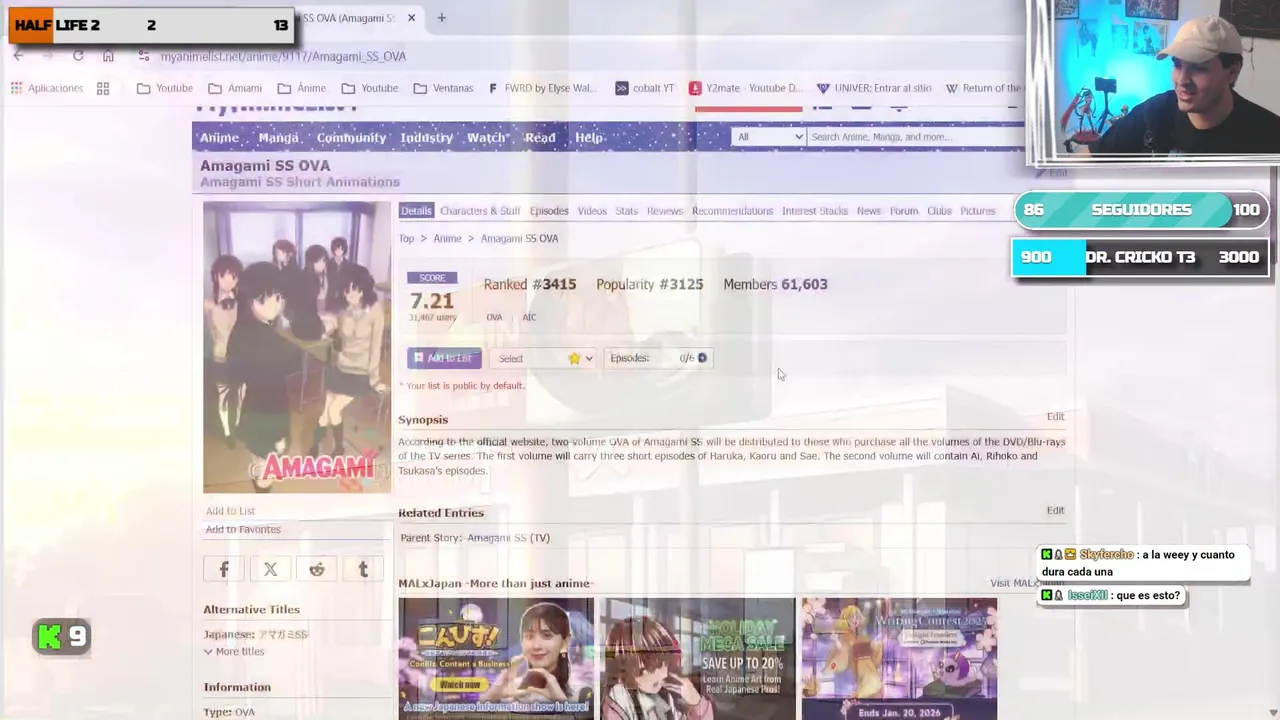Click the browser back arrow
Image resolution: width=1280 pixels, height=720 pixels.
18,56
